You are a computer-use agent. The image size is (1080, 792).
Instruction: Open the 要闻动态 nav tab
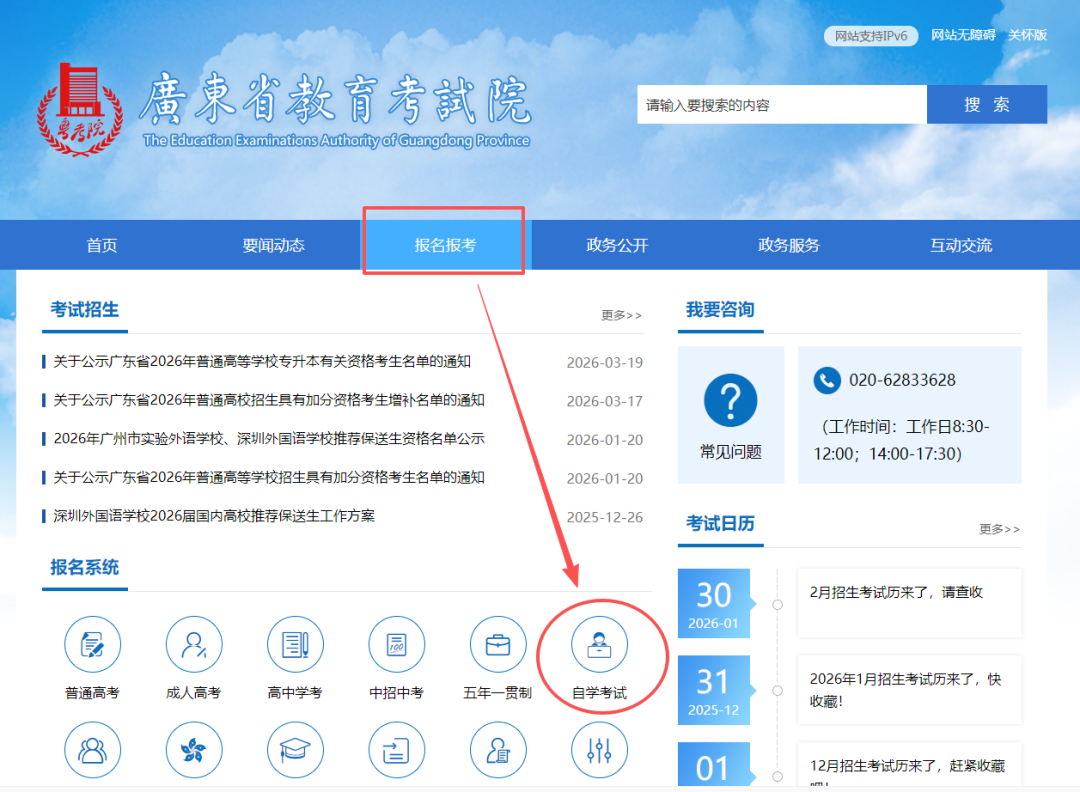coord(273,245)
